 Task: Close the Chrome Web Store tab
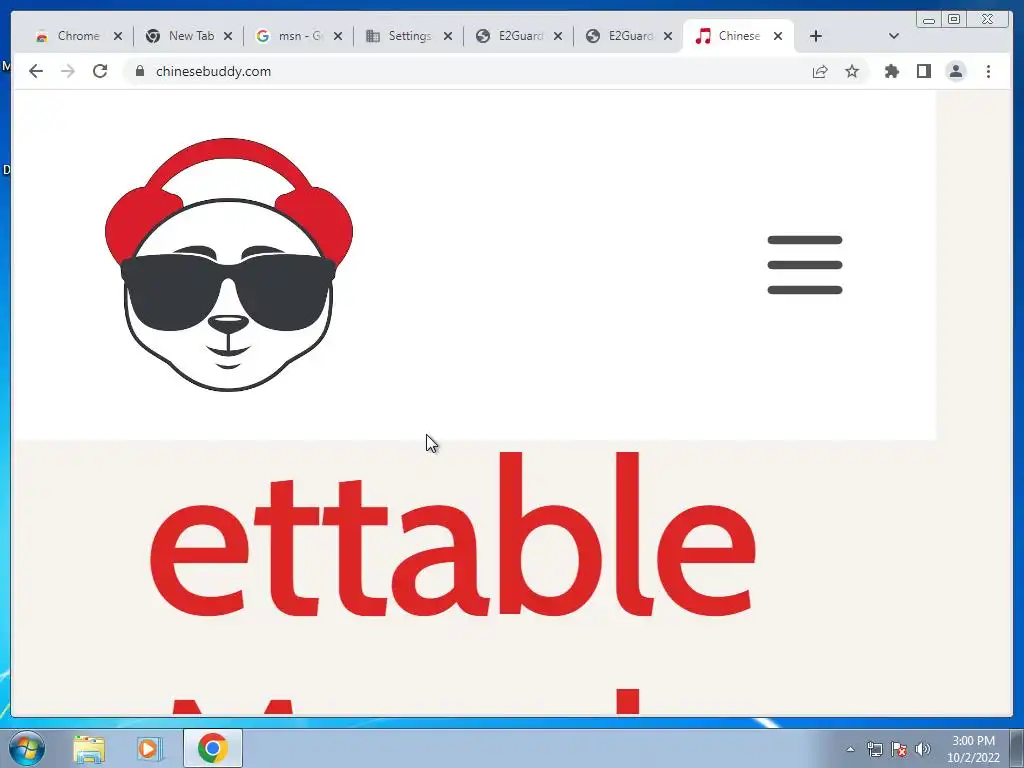tap(118, 36)
